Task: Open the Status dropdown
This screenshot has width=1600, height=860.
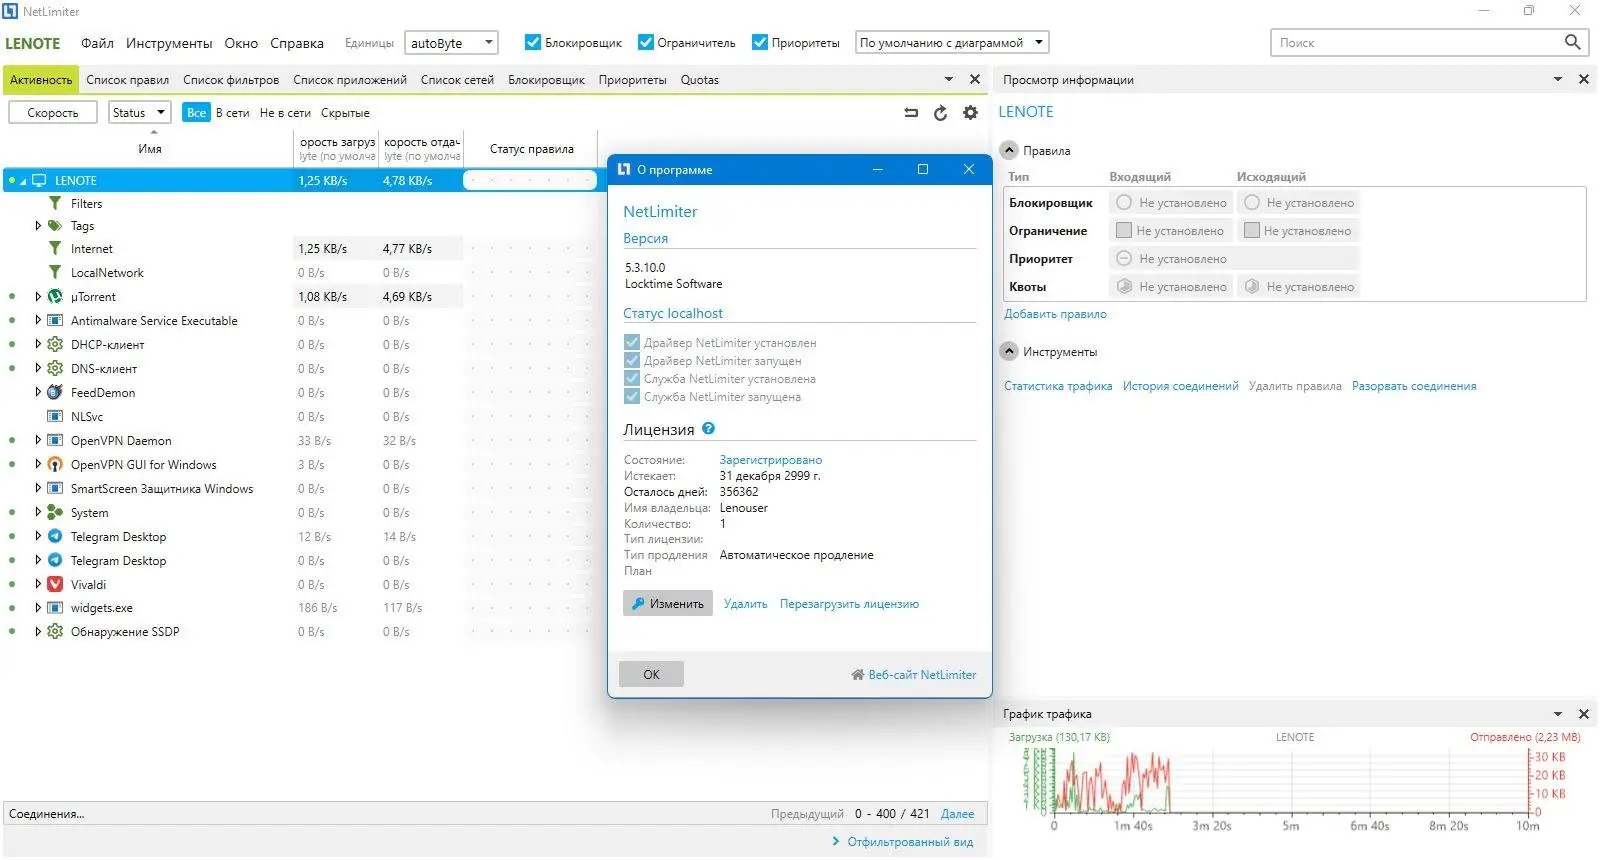Action: (139, 113)
